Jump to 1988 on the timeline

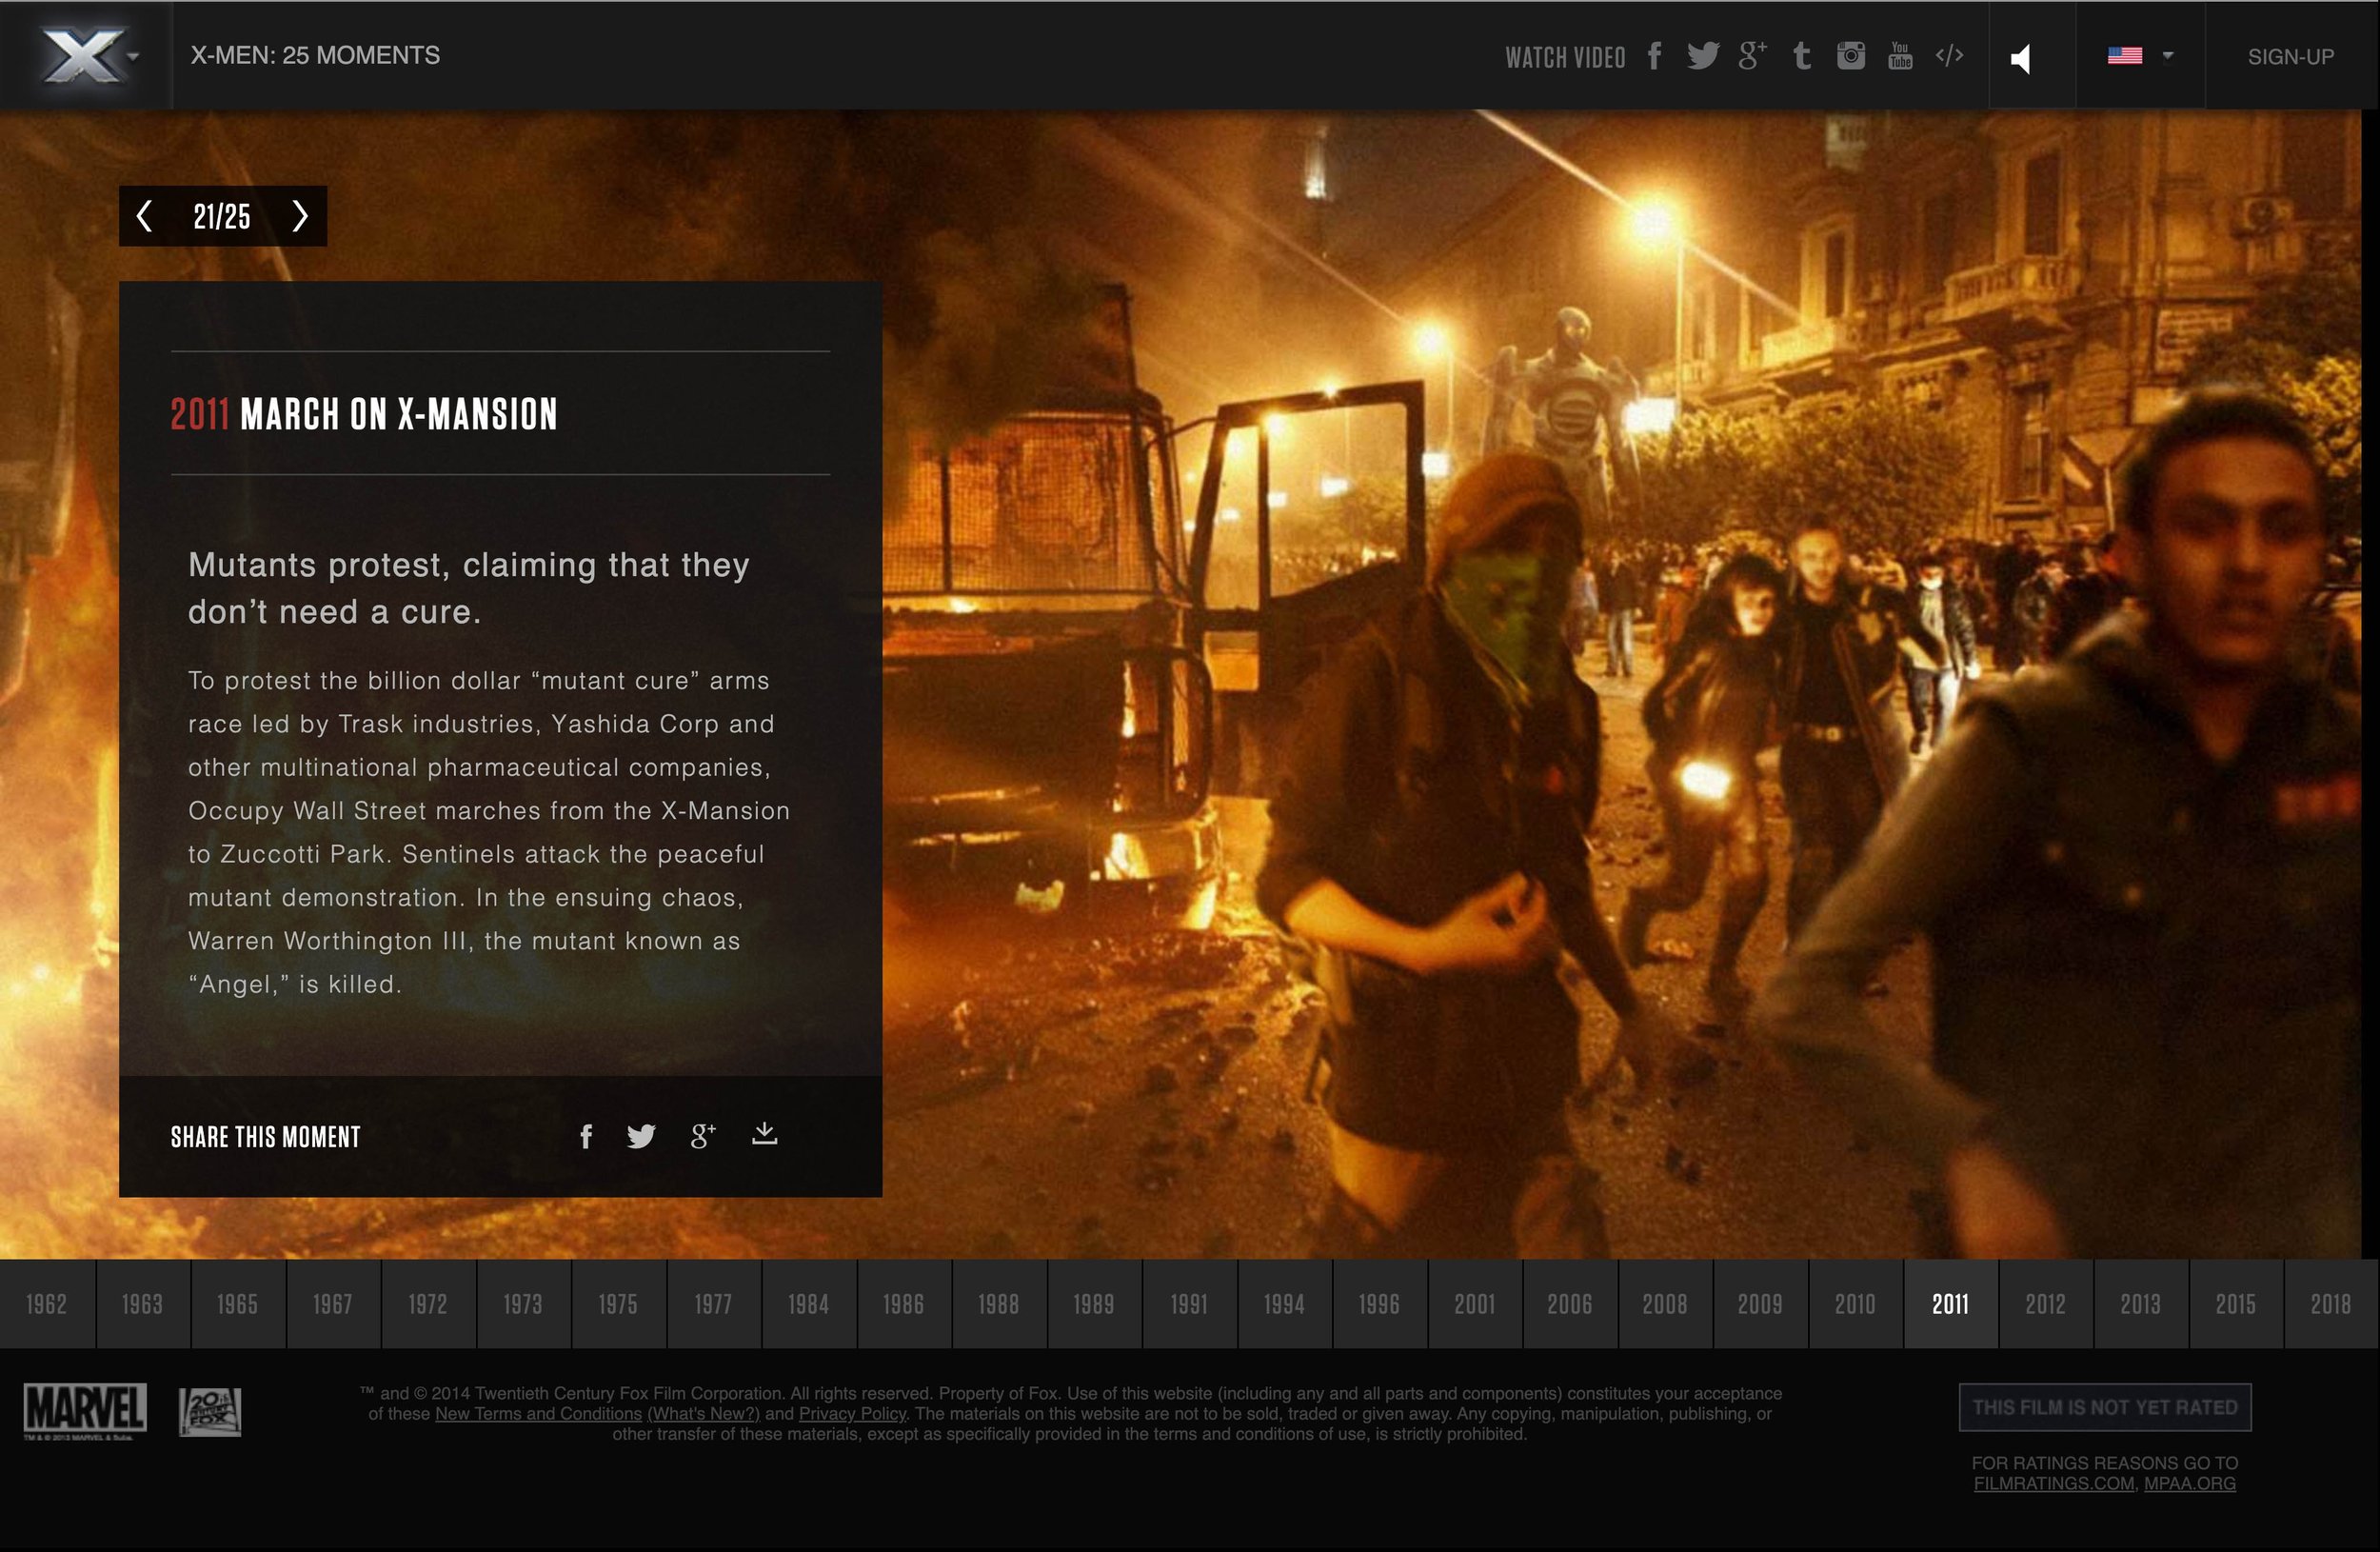(x=998, y=1304)
